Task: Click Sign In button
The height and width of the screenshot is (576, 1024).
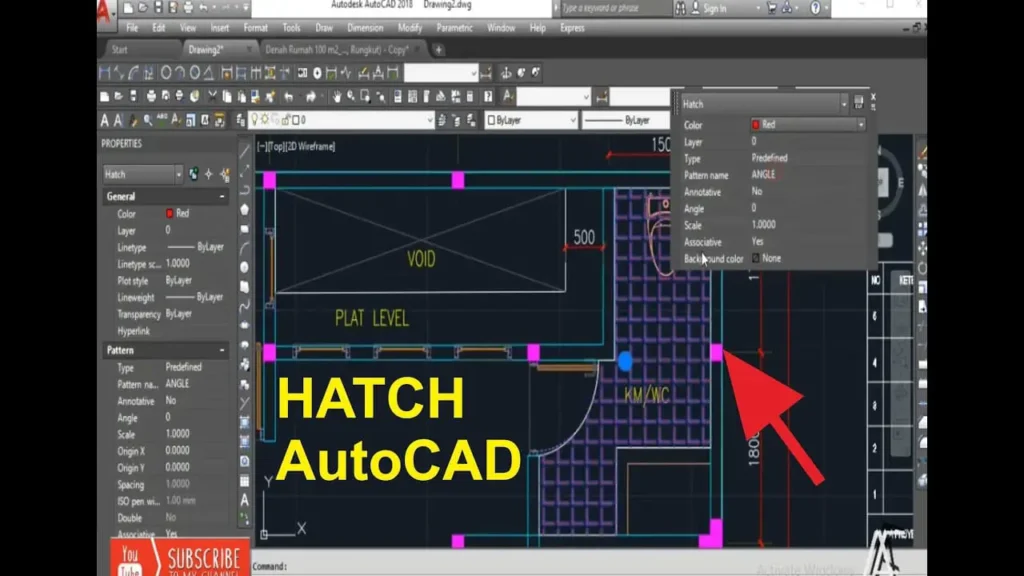Action: [714, 9]
